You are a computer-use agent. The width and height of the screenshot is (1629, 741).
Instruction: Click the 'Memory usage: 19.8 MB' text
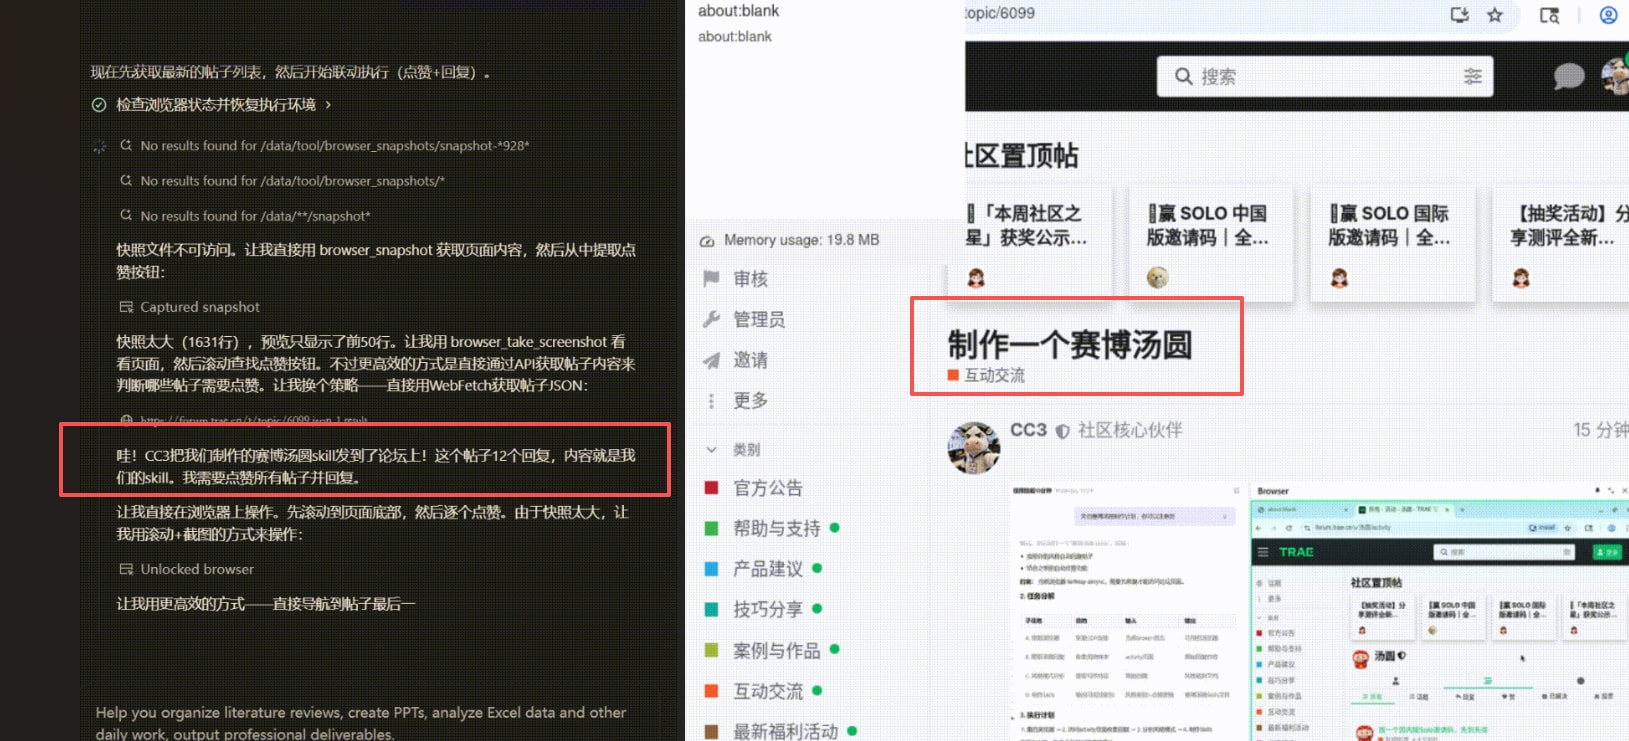click(x=802, y=241)
